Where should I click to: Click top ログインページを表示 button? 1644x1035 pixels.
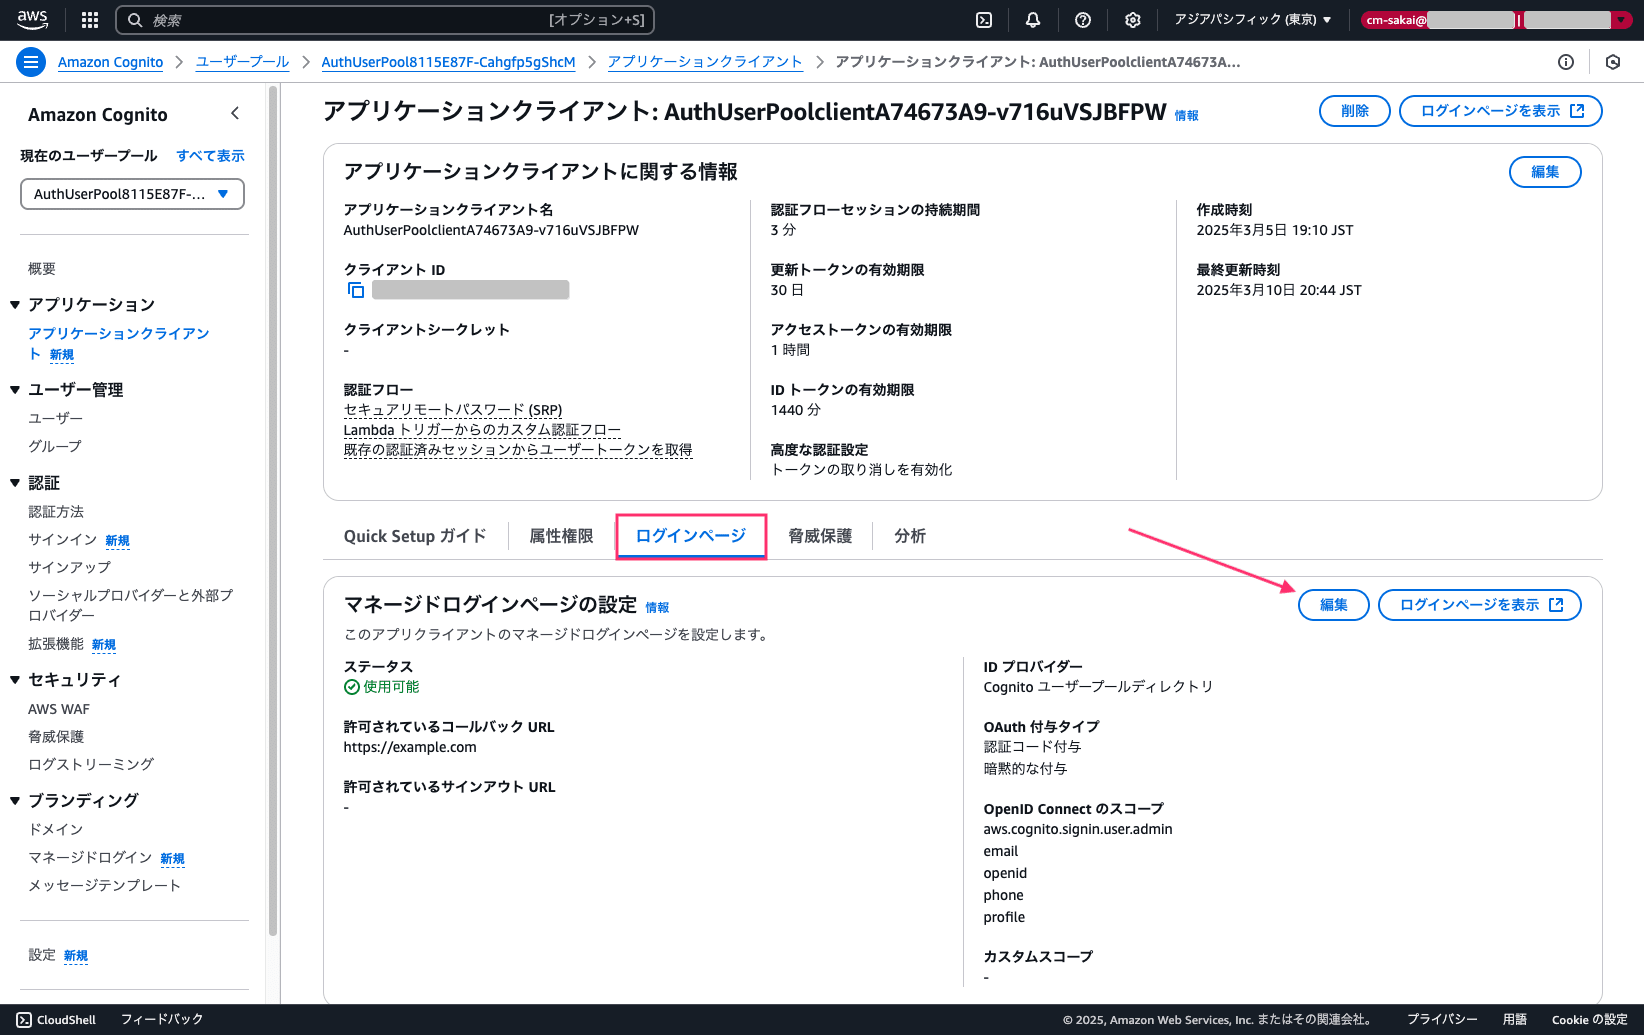tap(1501, 111)
